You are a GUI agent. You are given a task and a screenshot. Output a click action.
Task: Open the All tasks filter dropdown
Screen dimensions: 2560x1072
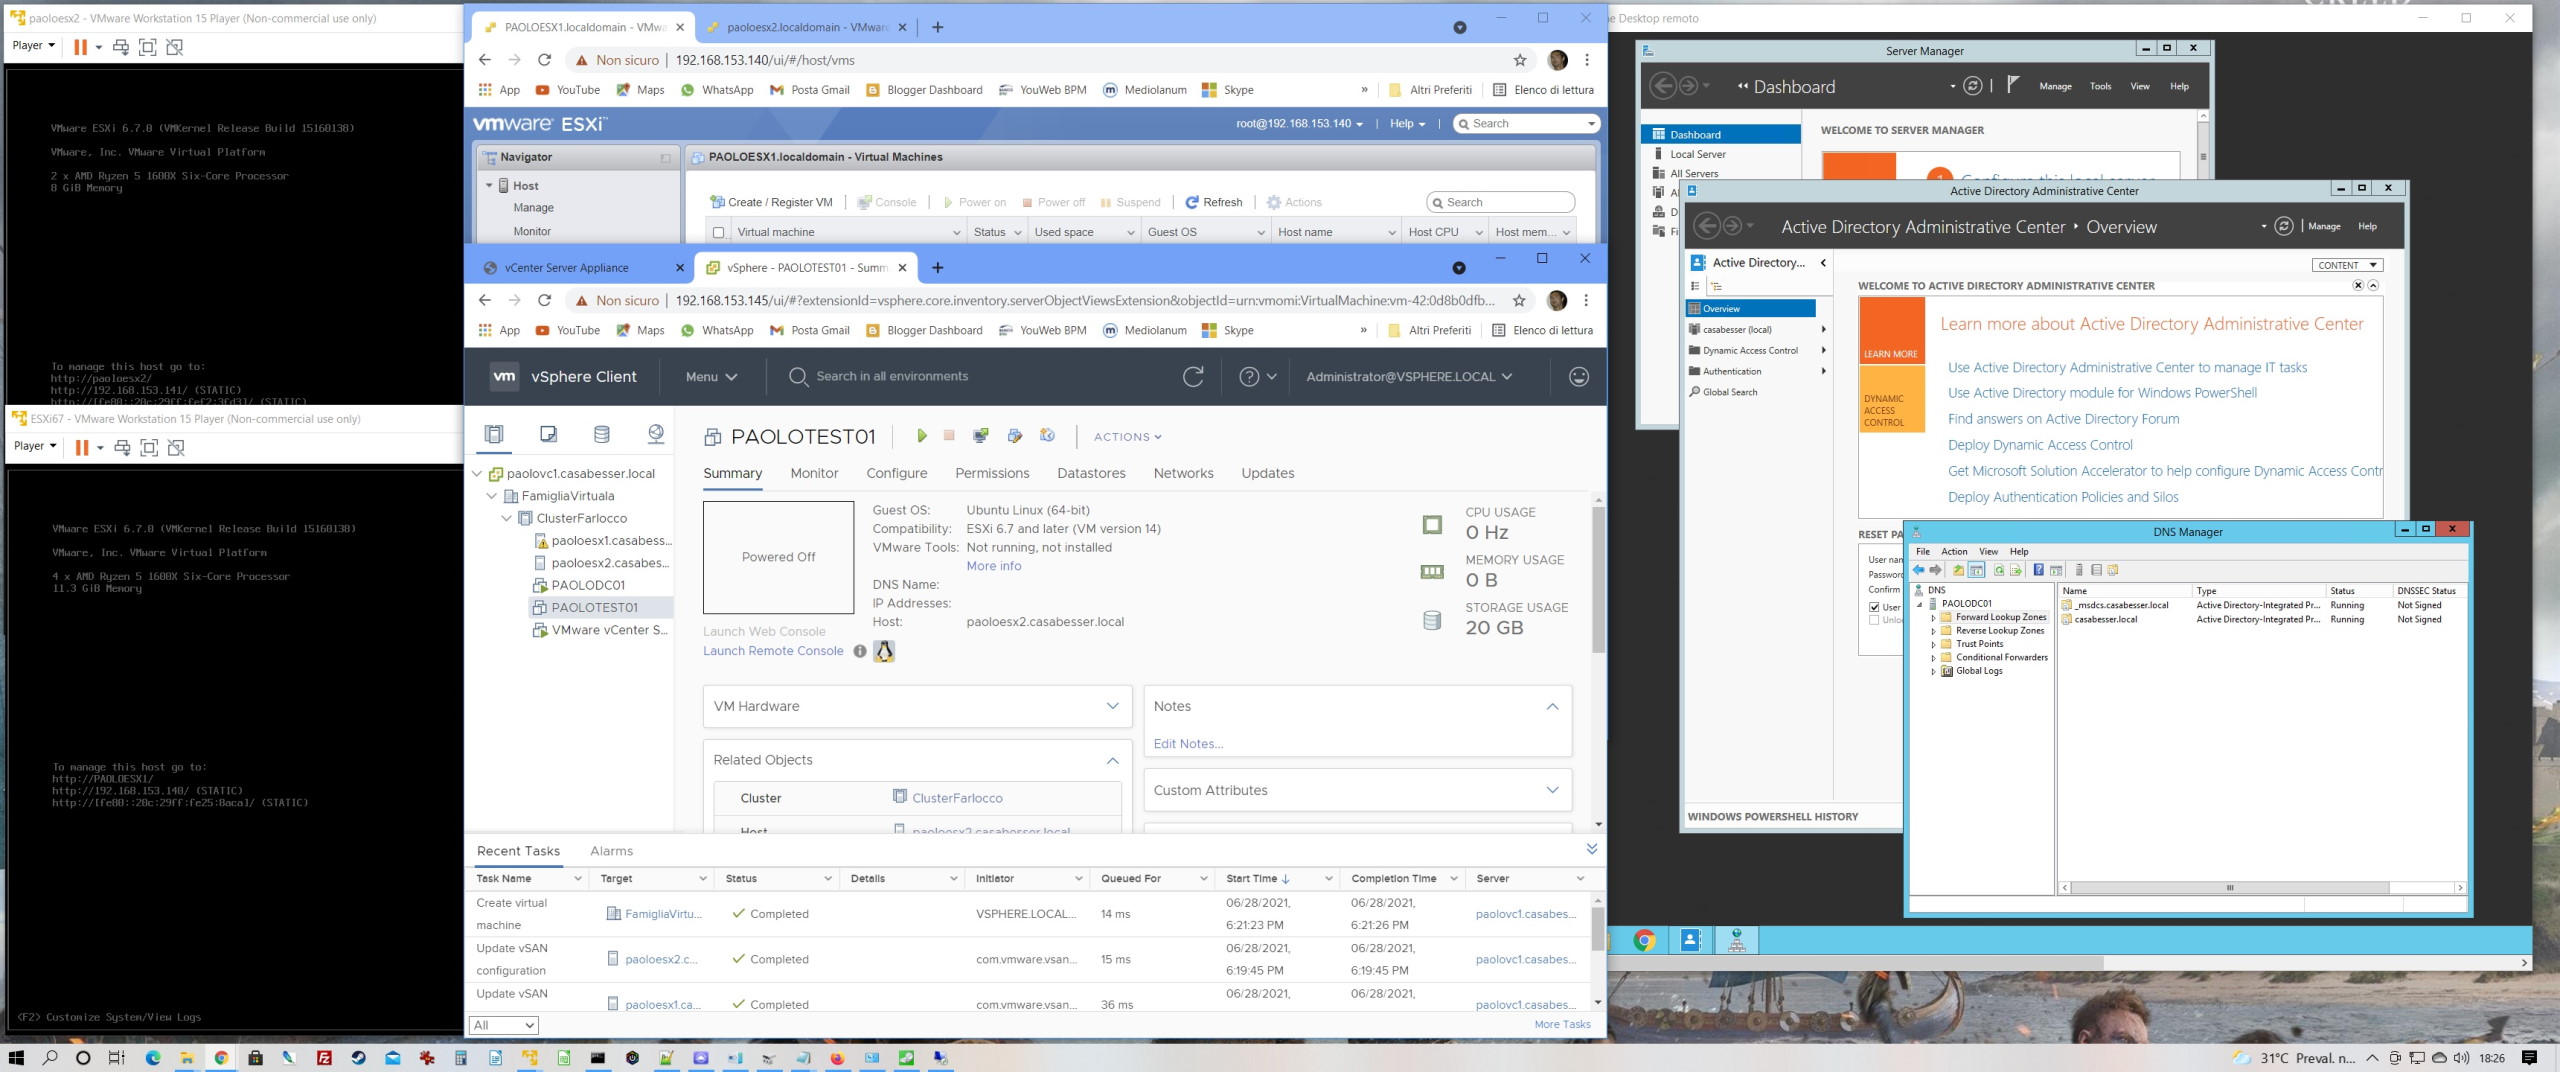504,1025
